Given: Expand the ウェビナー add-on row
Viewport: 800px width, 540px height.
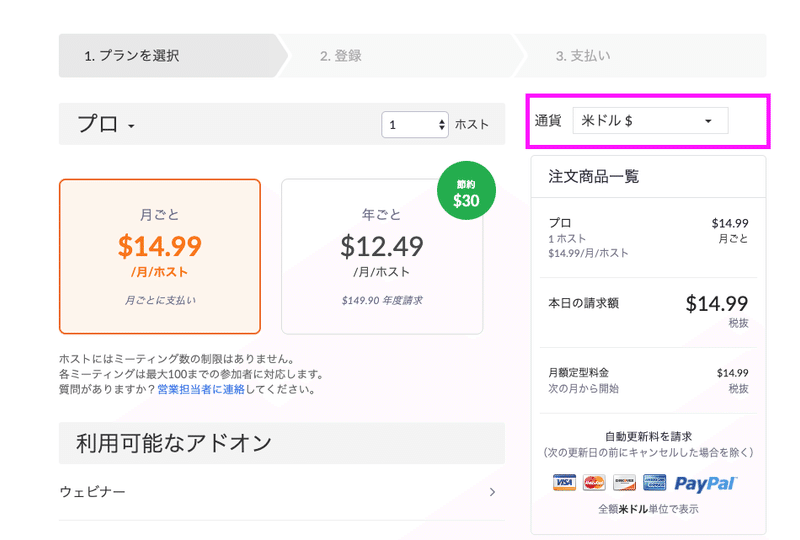Looking at the screenshot, I should tap(282, 492).
